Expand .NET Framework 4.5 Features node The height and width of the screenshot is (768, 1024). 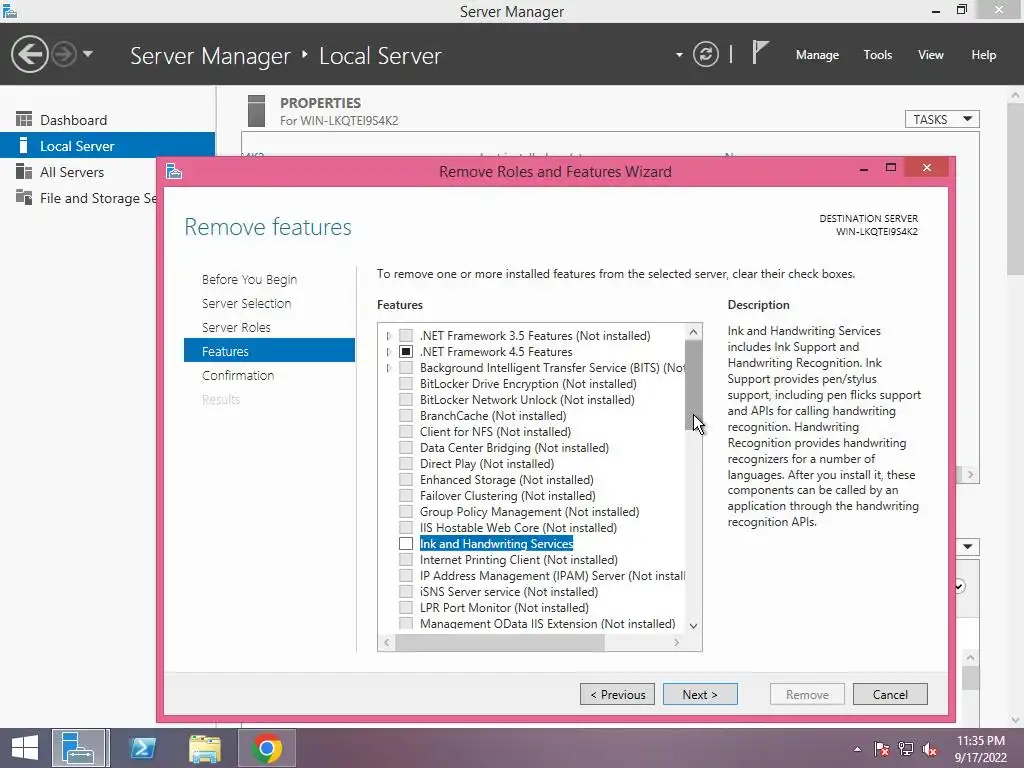point(389,352)
